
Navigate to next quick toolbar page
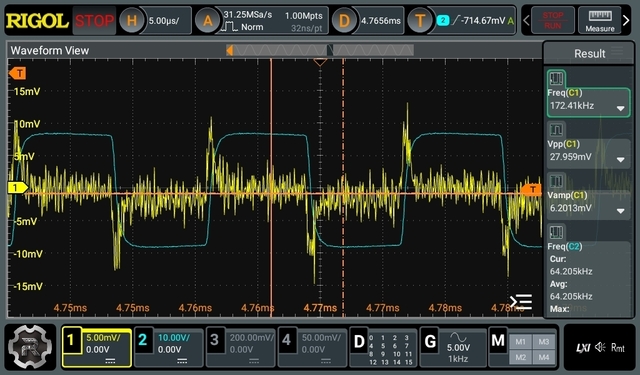click(x=626, y=20)
